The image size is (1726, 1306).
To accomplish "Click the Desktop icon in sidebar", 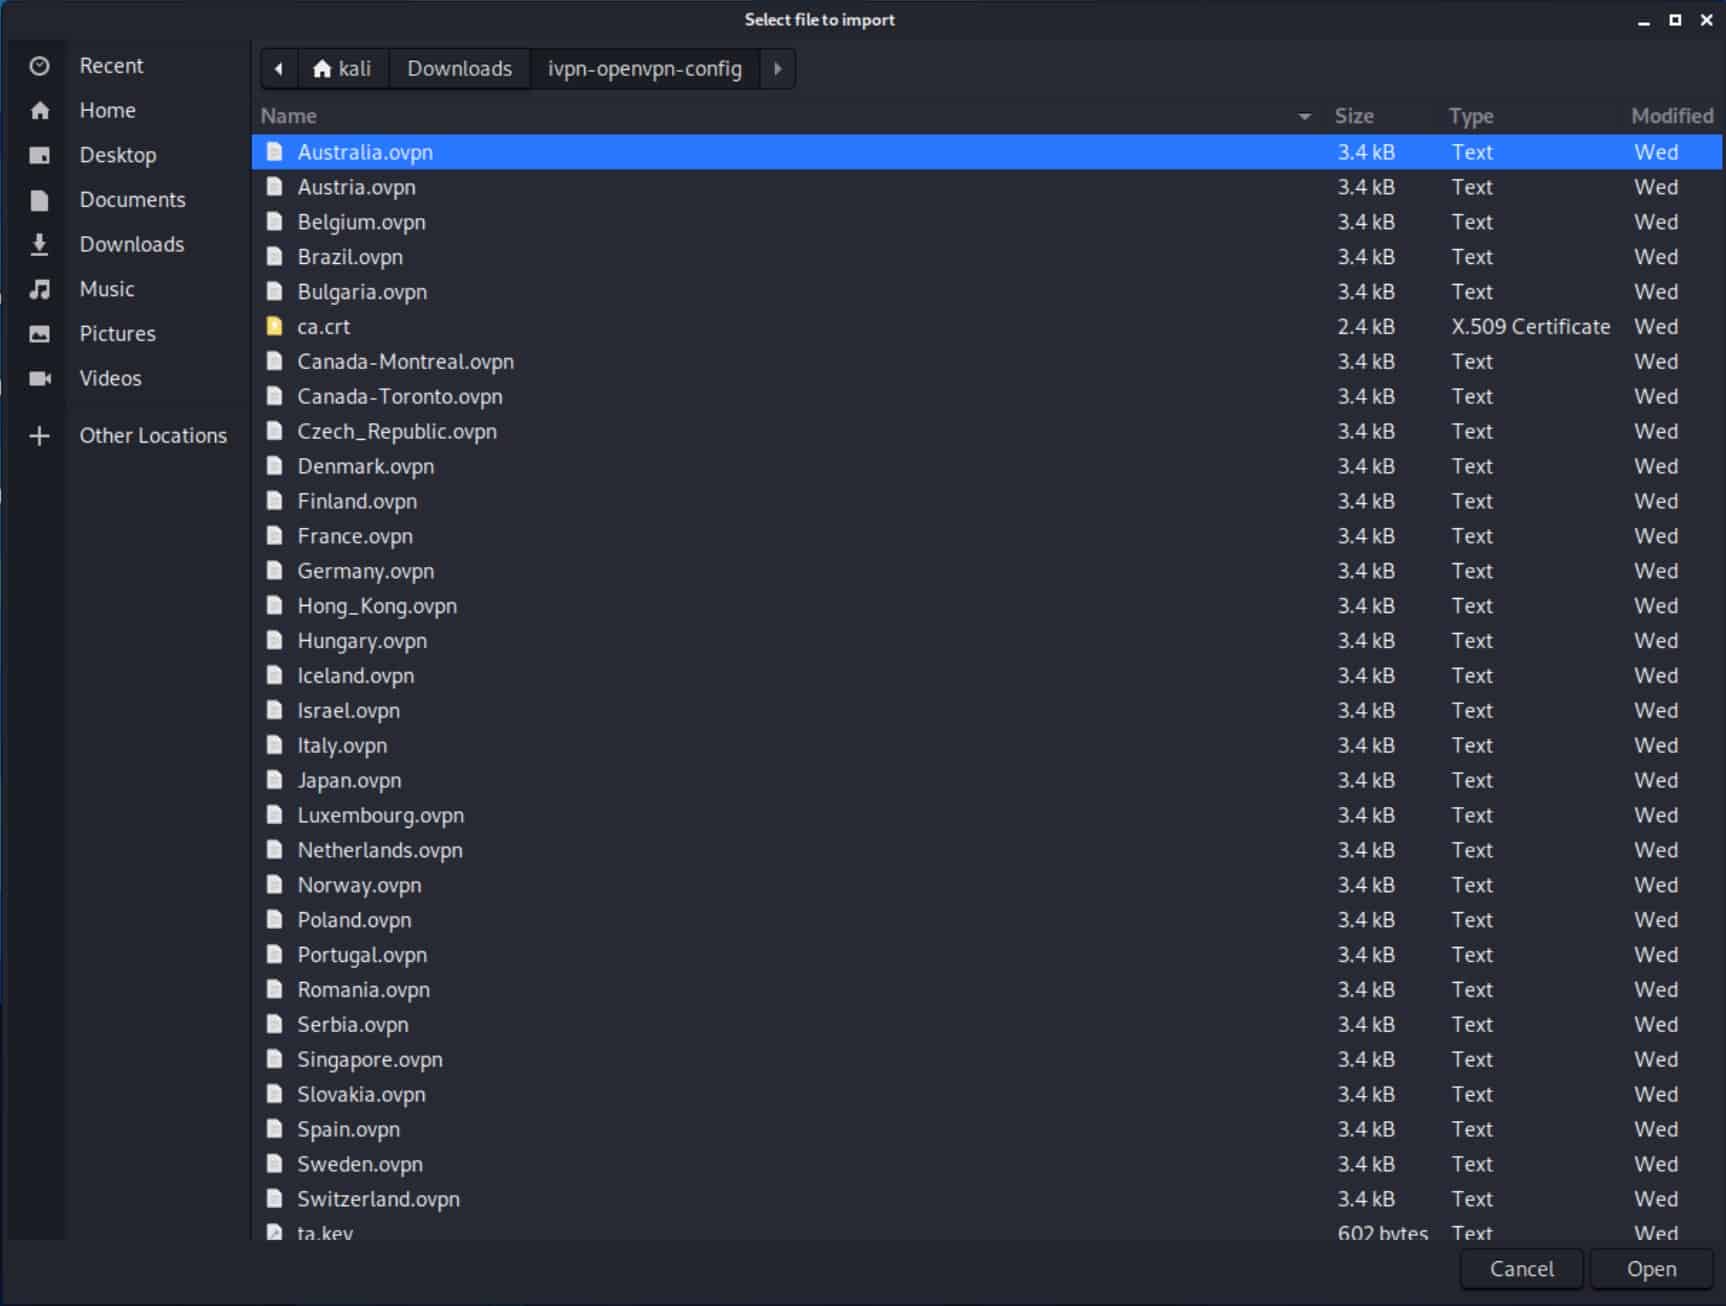I will [40, 155].
